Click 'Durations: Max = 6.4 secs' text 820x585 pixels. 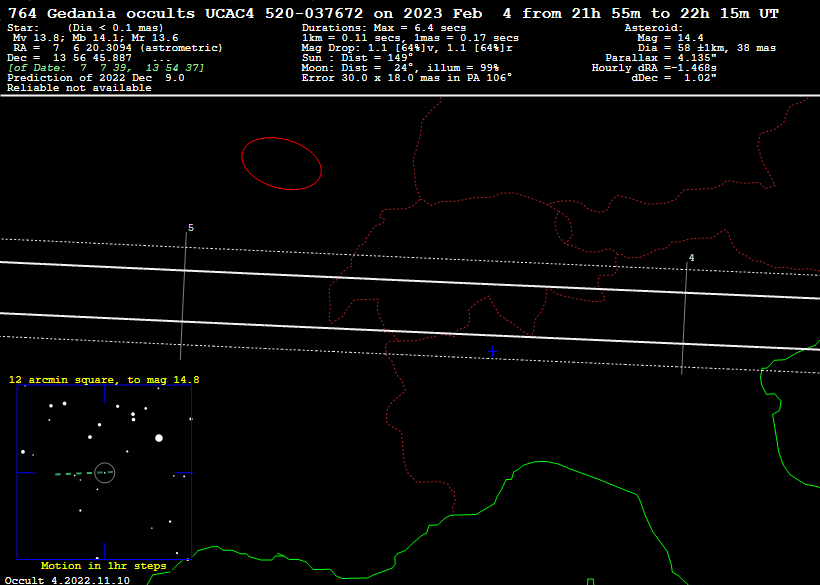384,28
